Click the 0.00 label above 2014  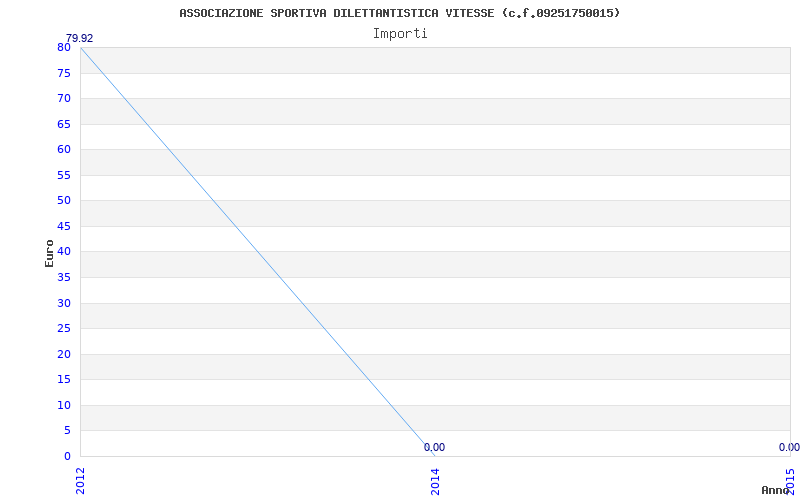coord(434,447)
